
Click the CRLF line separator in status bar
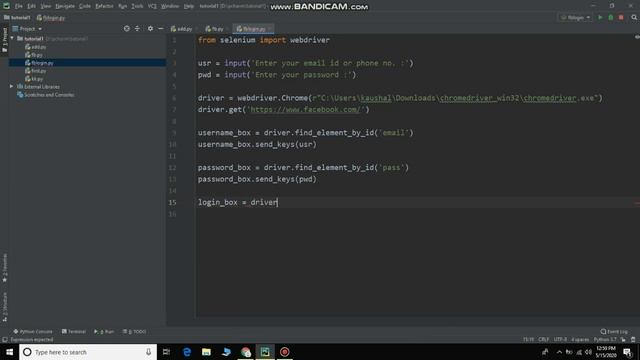click(x=543, y=340)
